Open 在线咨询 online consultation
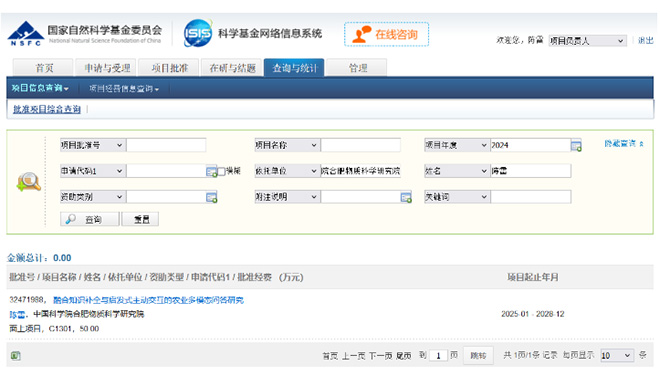 [386, 34]
